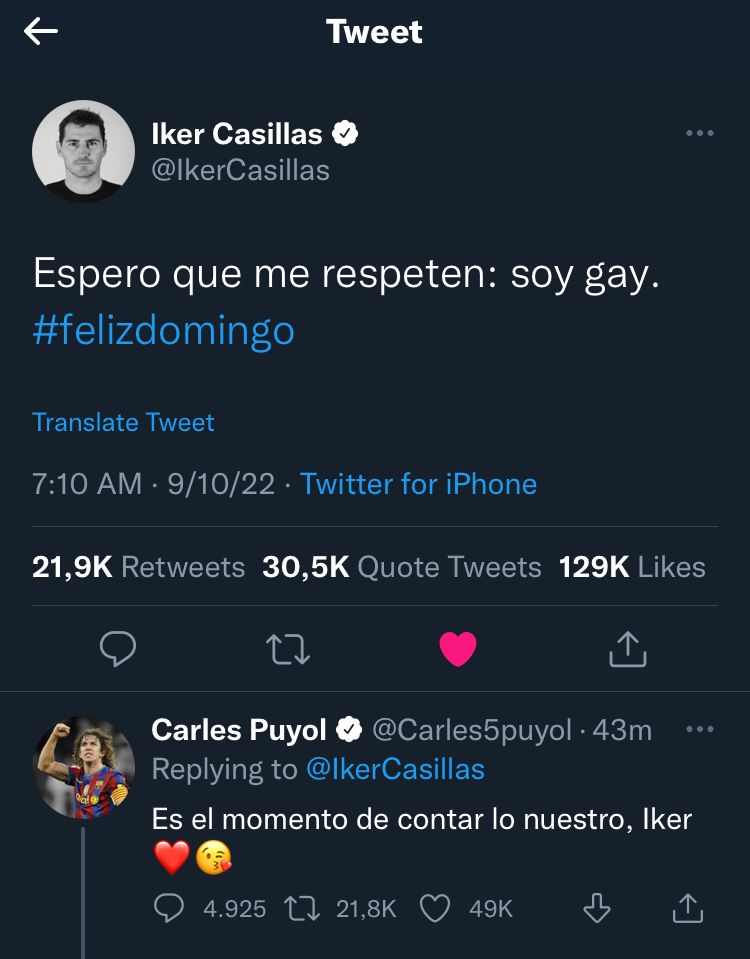Open Iker Casillas's profile picture
This screenshot has height=959, width=750.
point(84,152)
